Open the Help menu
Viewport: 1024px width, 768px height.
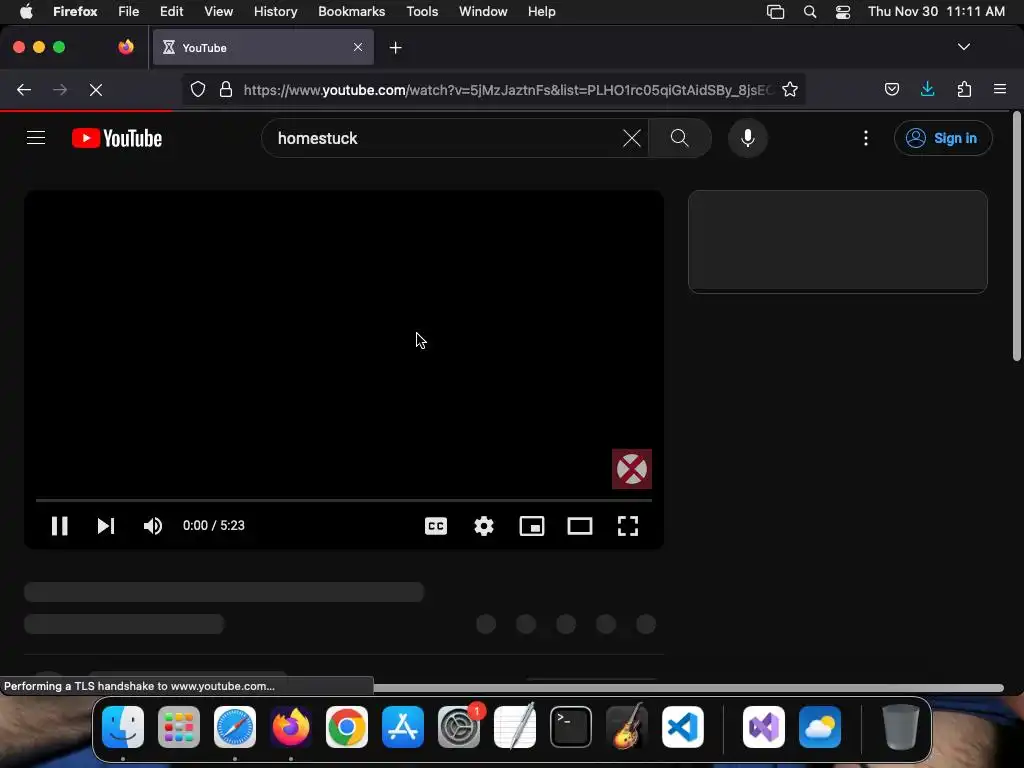(x=541, y=11)
